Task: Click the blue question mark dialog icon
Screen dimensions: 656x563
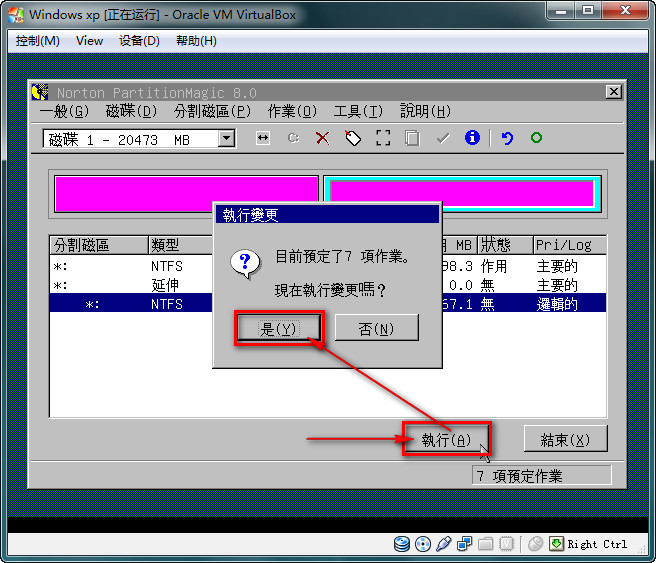Action: pos(245,264)
